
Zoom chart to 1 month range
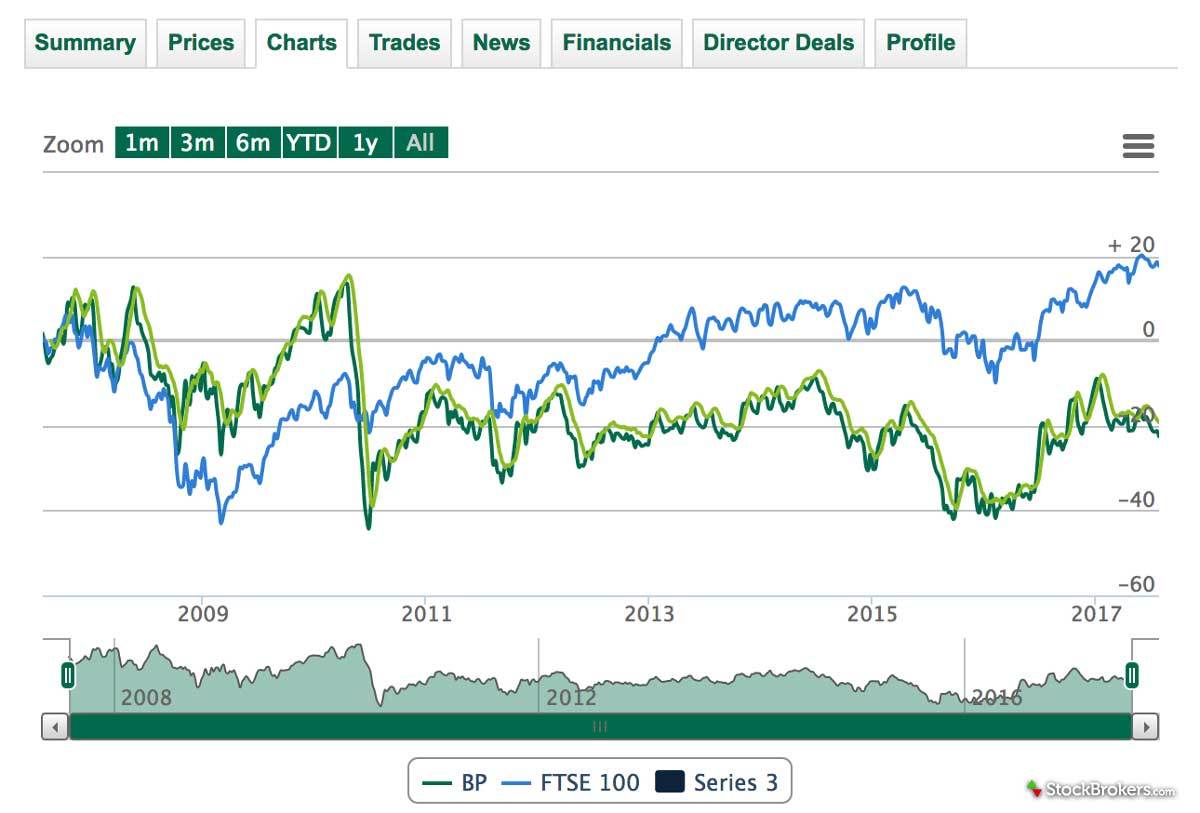(x=141, y=143)
